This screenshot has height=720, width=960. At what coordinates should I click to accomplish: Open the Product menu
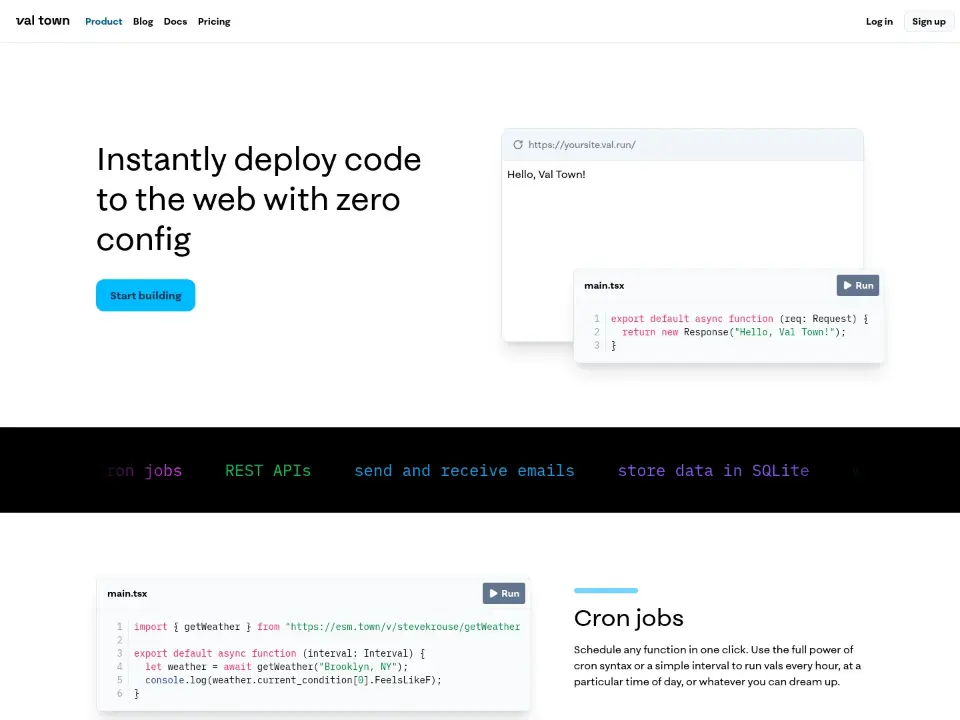103,21
